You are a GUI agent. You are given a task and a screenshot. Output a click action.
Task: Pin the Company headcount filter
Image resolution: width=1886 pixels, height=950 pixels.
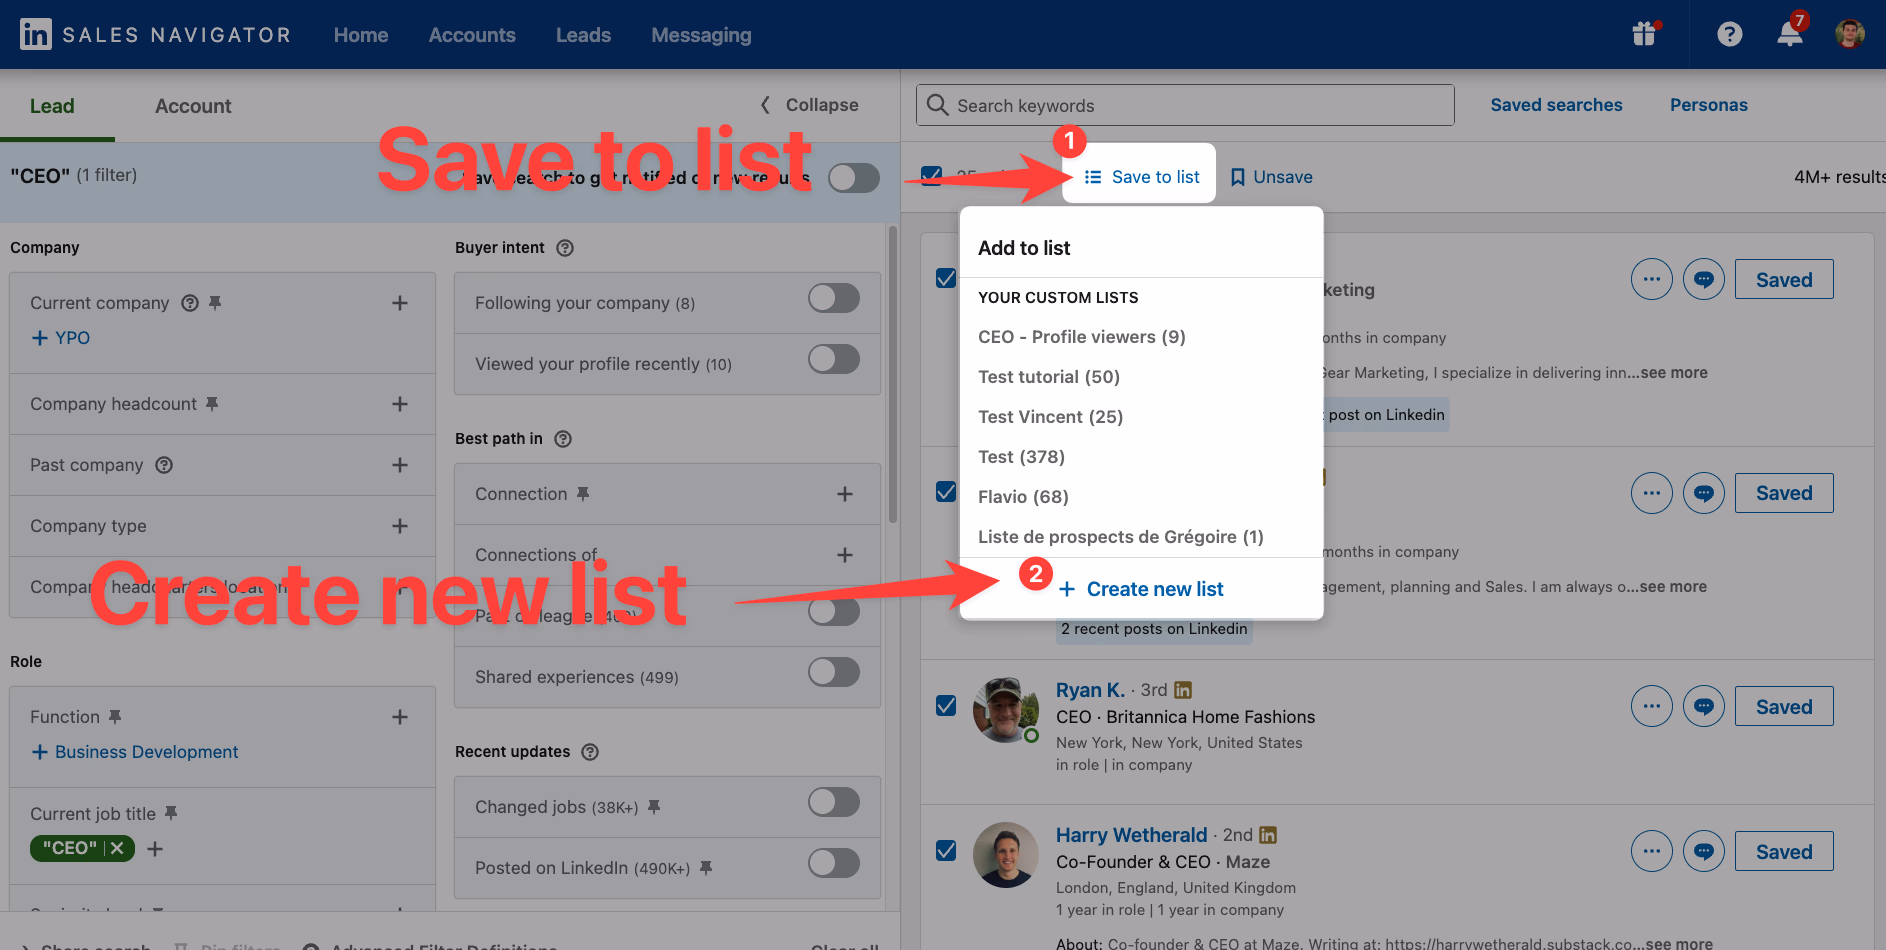coord(212,404)
